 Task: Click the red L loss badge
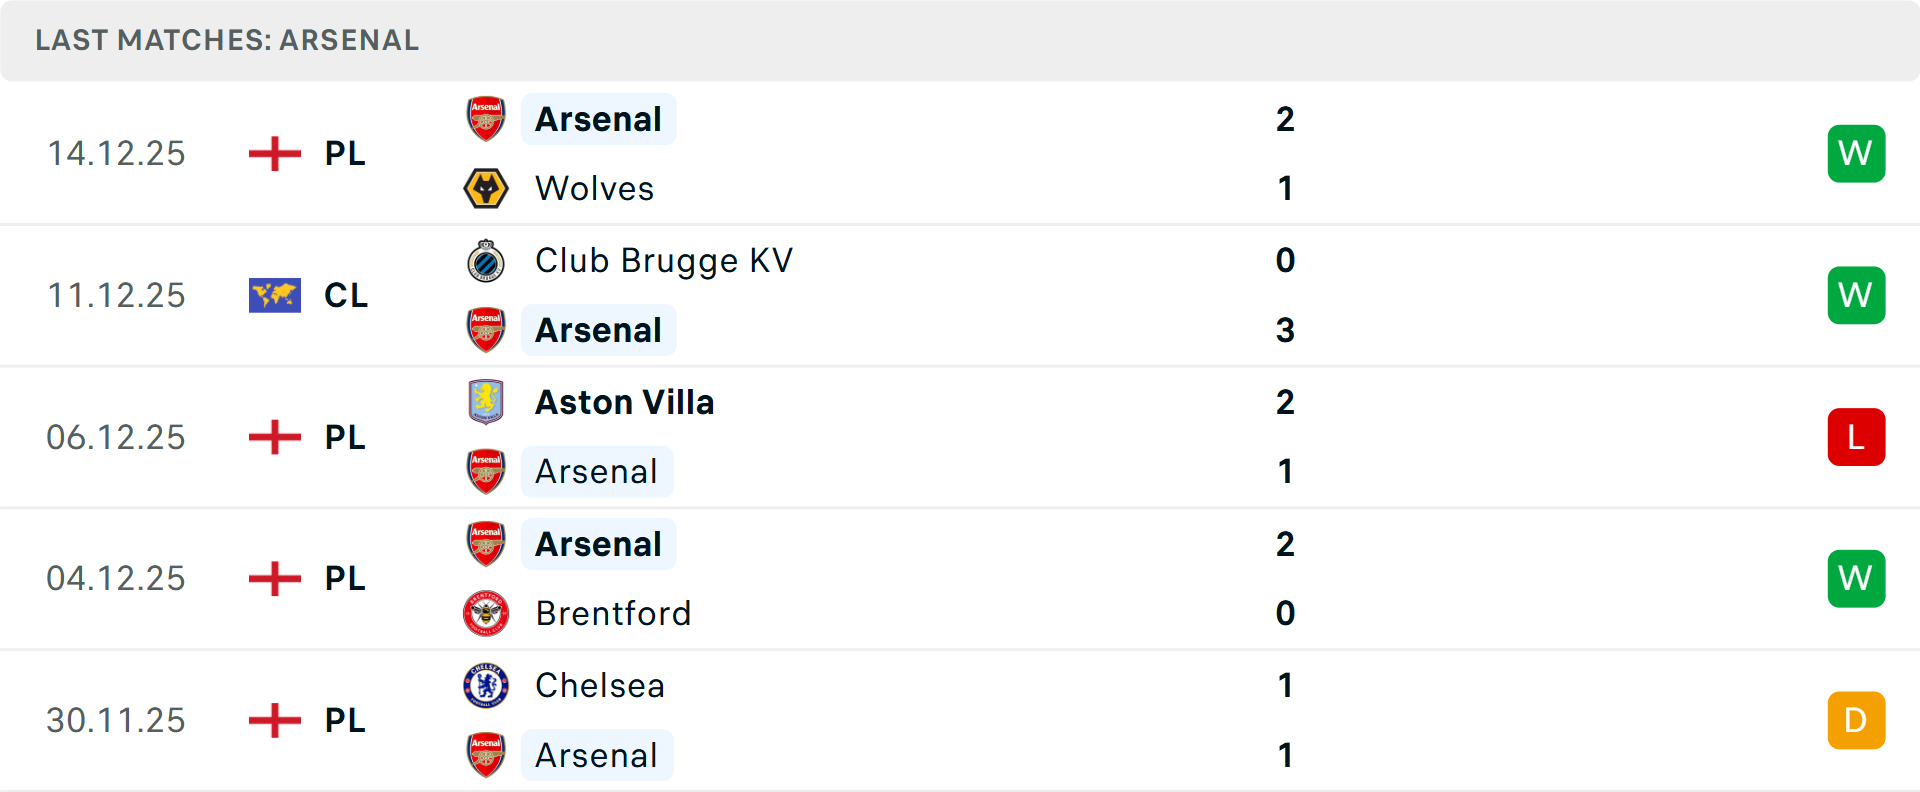[1856, 437]
